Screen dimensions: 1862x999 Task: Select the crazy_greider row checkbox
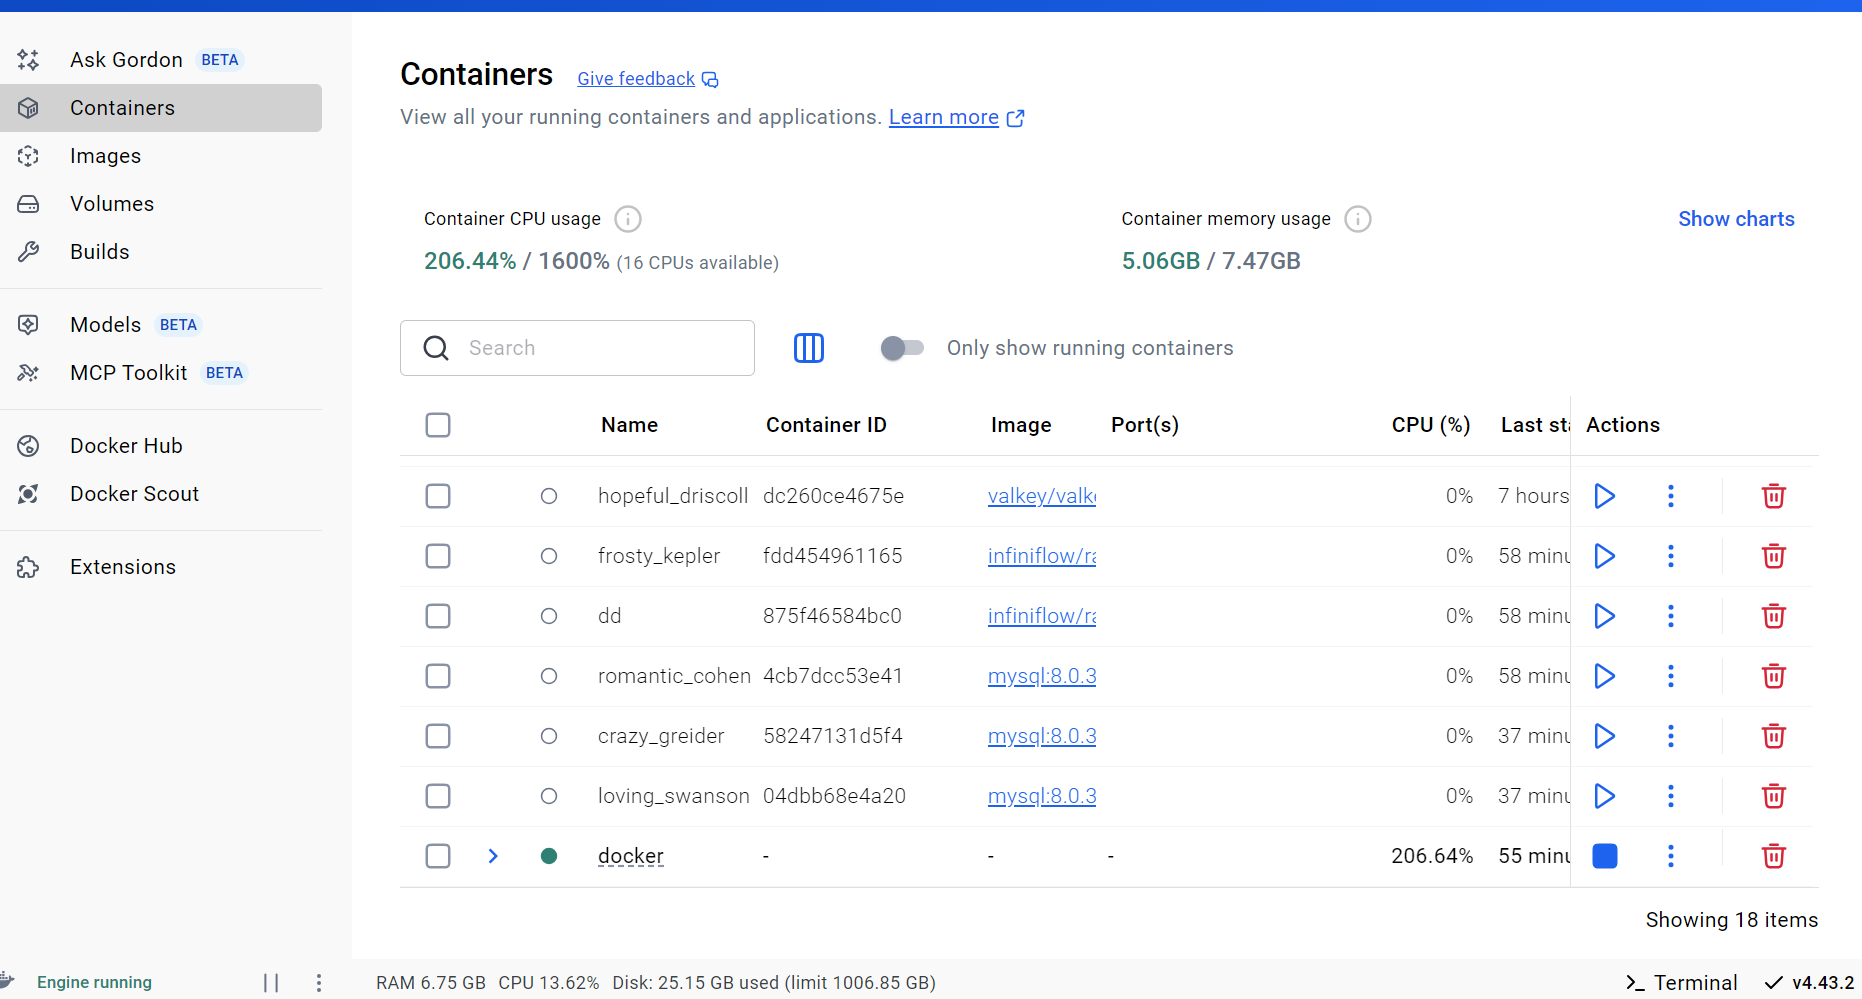(x=438, y=736)
